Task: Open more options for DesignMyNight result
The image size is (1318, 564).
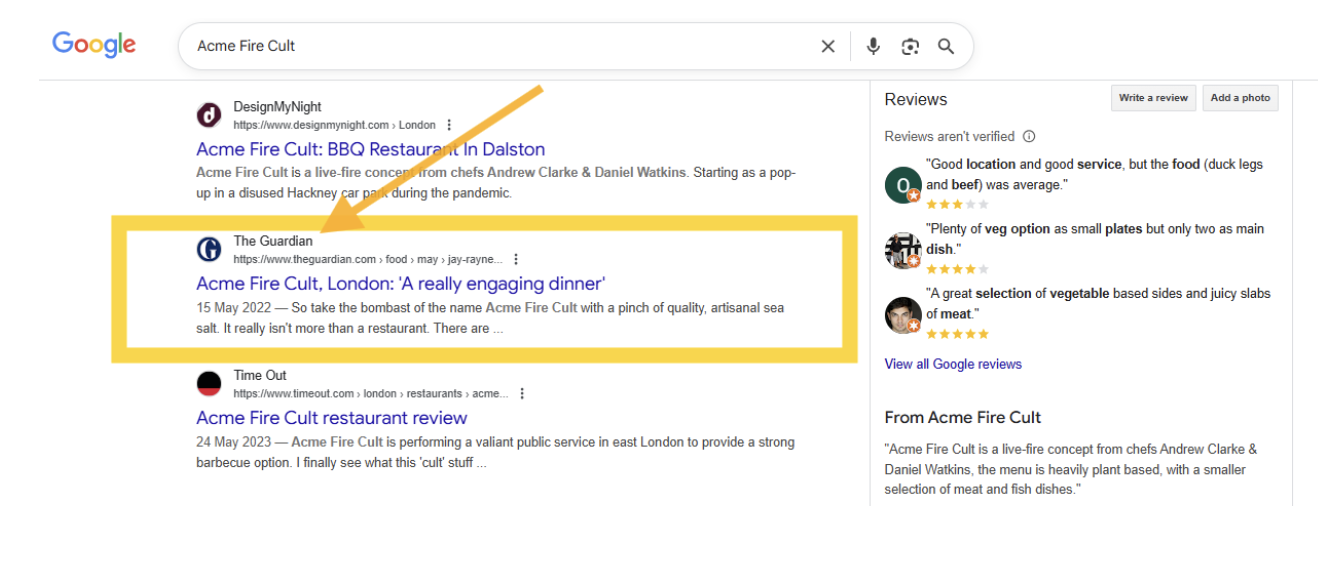Action: [449, 125]
